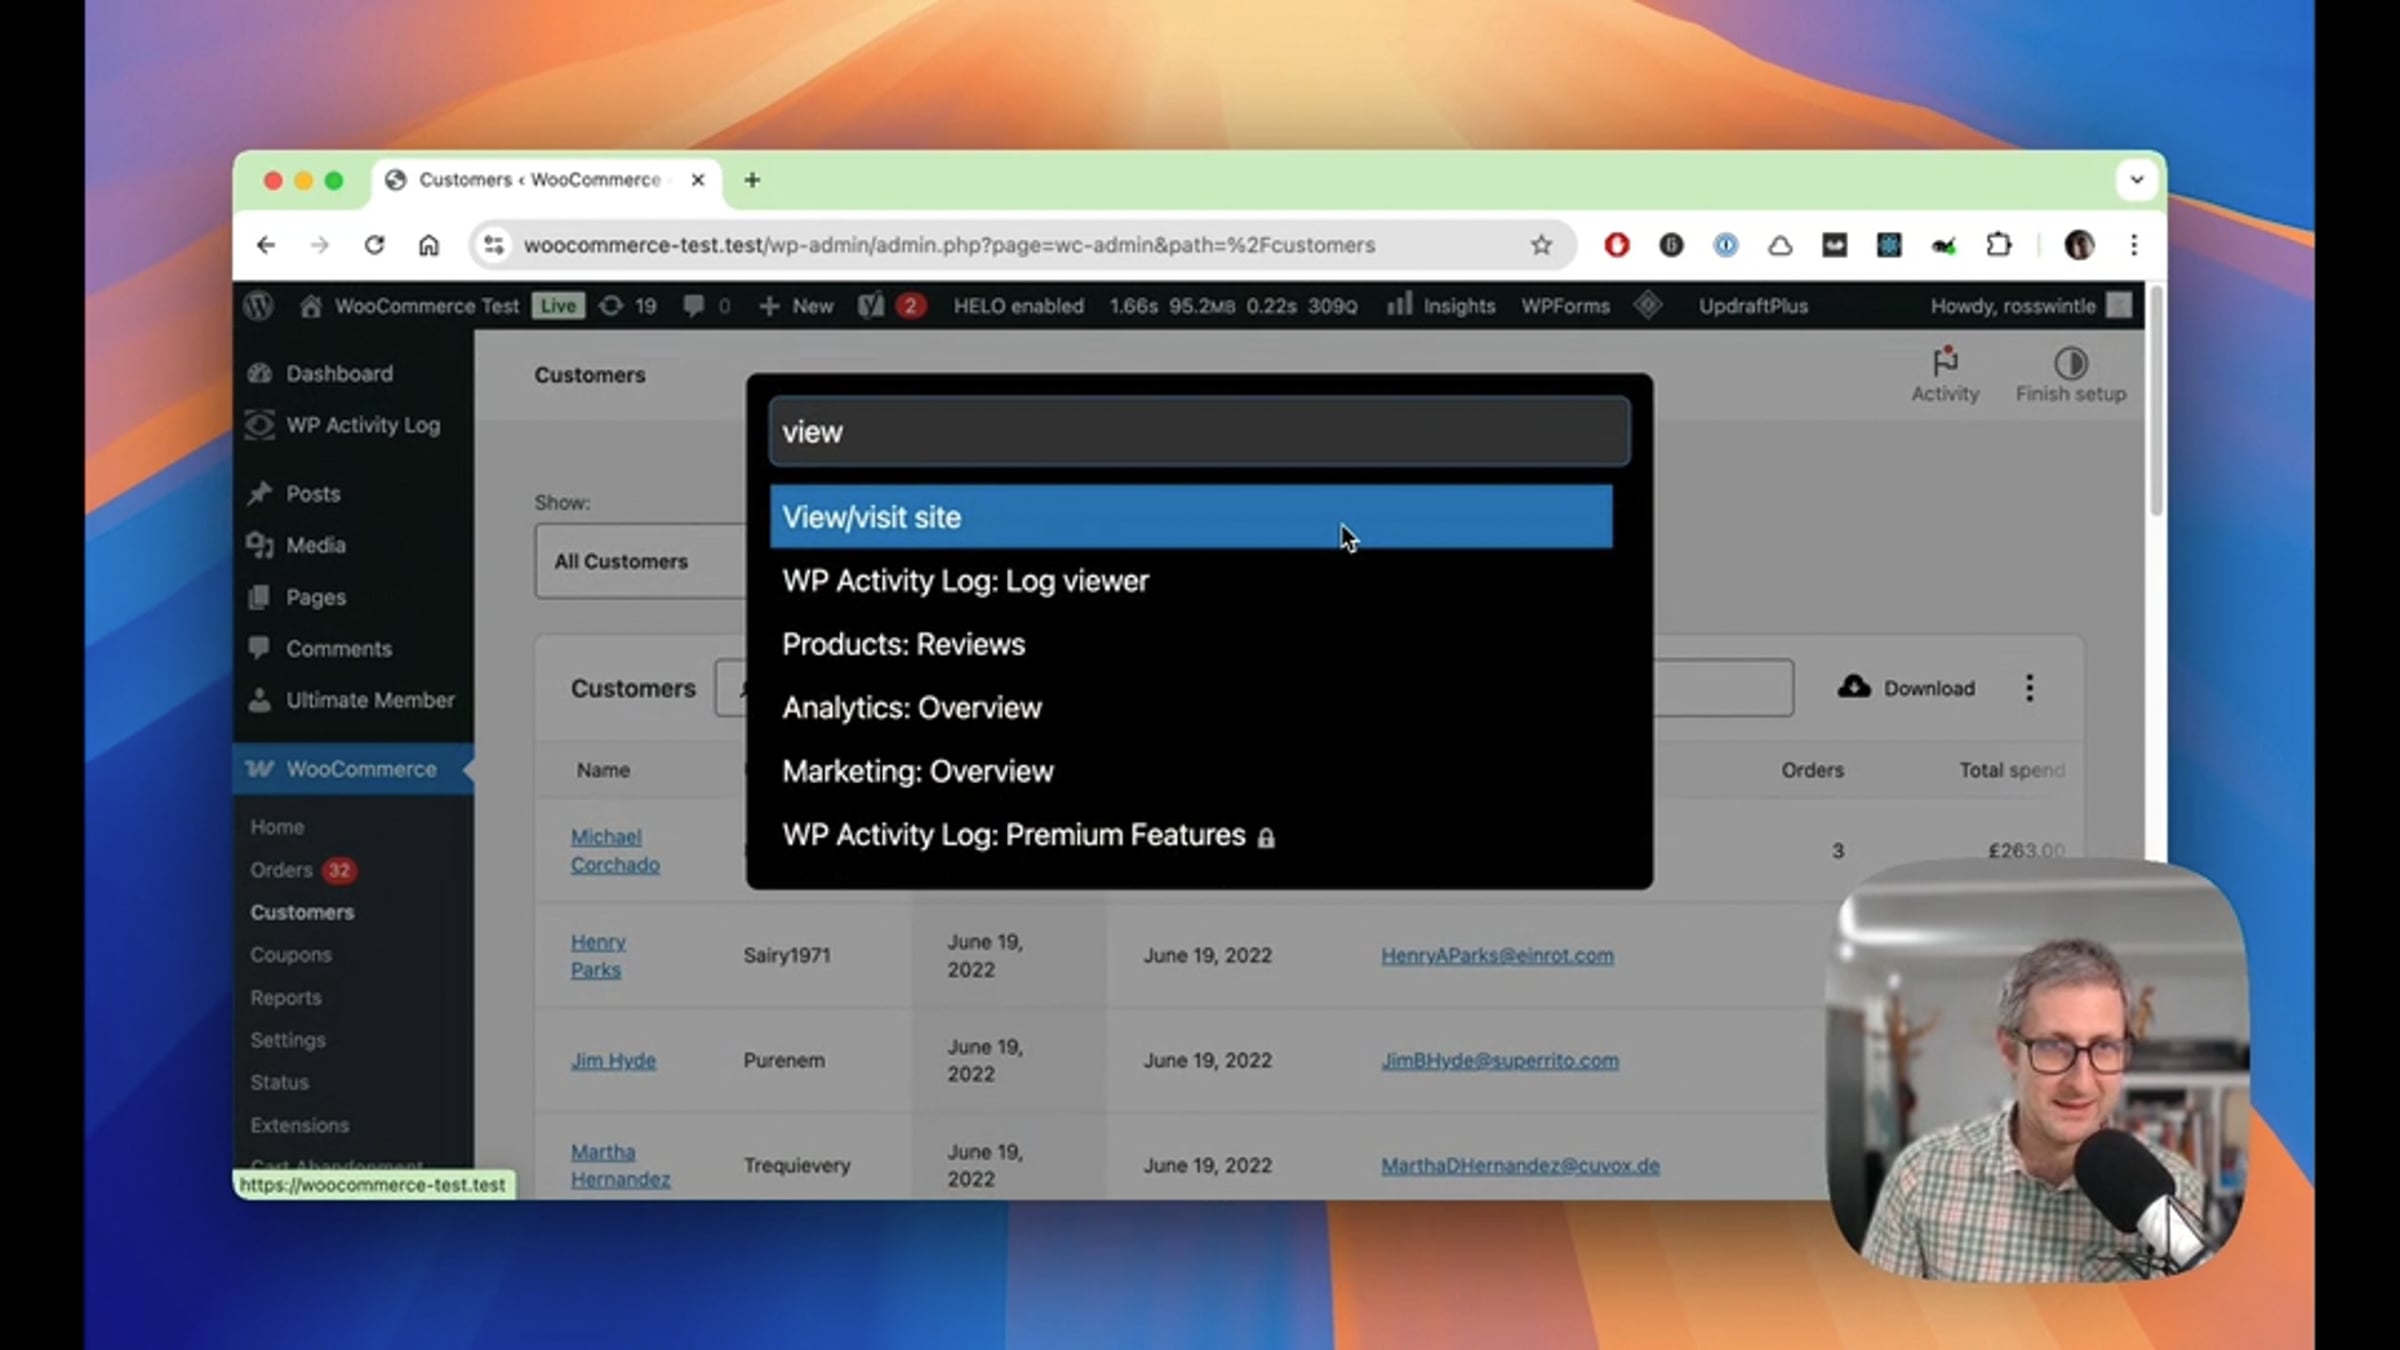This screenshot has height=1350, width=2400.
Task: Reload the page with the refresh icon
Action: coord(374,245)
